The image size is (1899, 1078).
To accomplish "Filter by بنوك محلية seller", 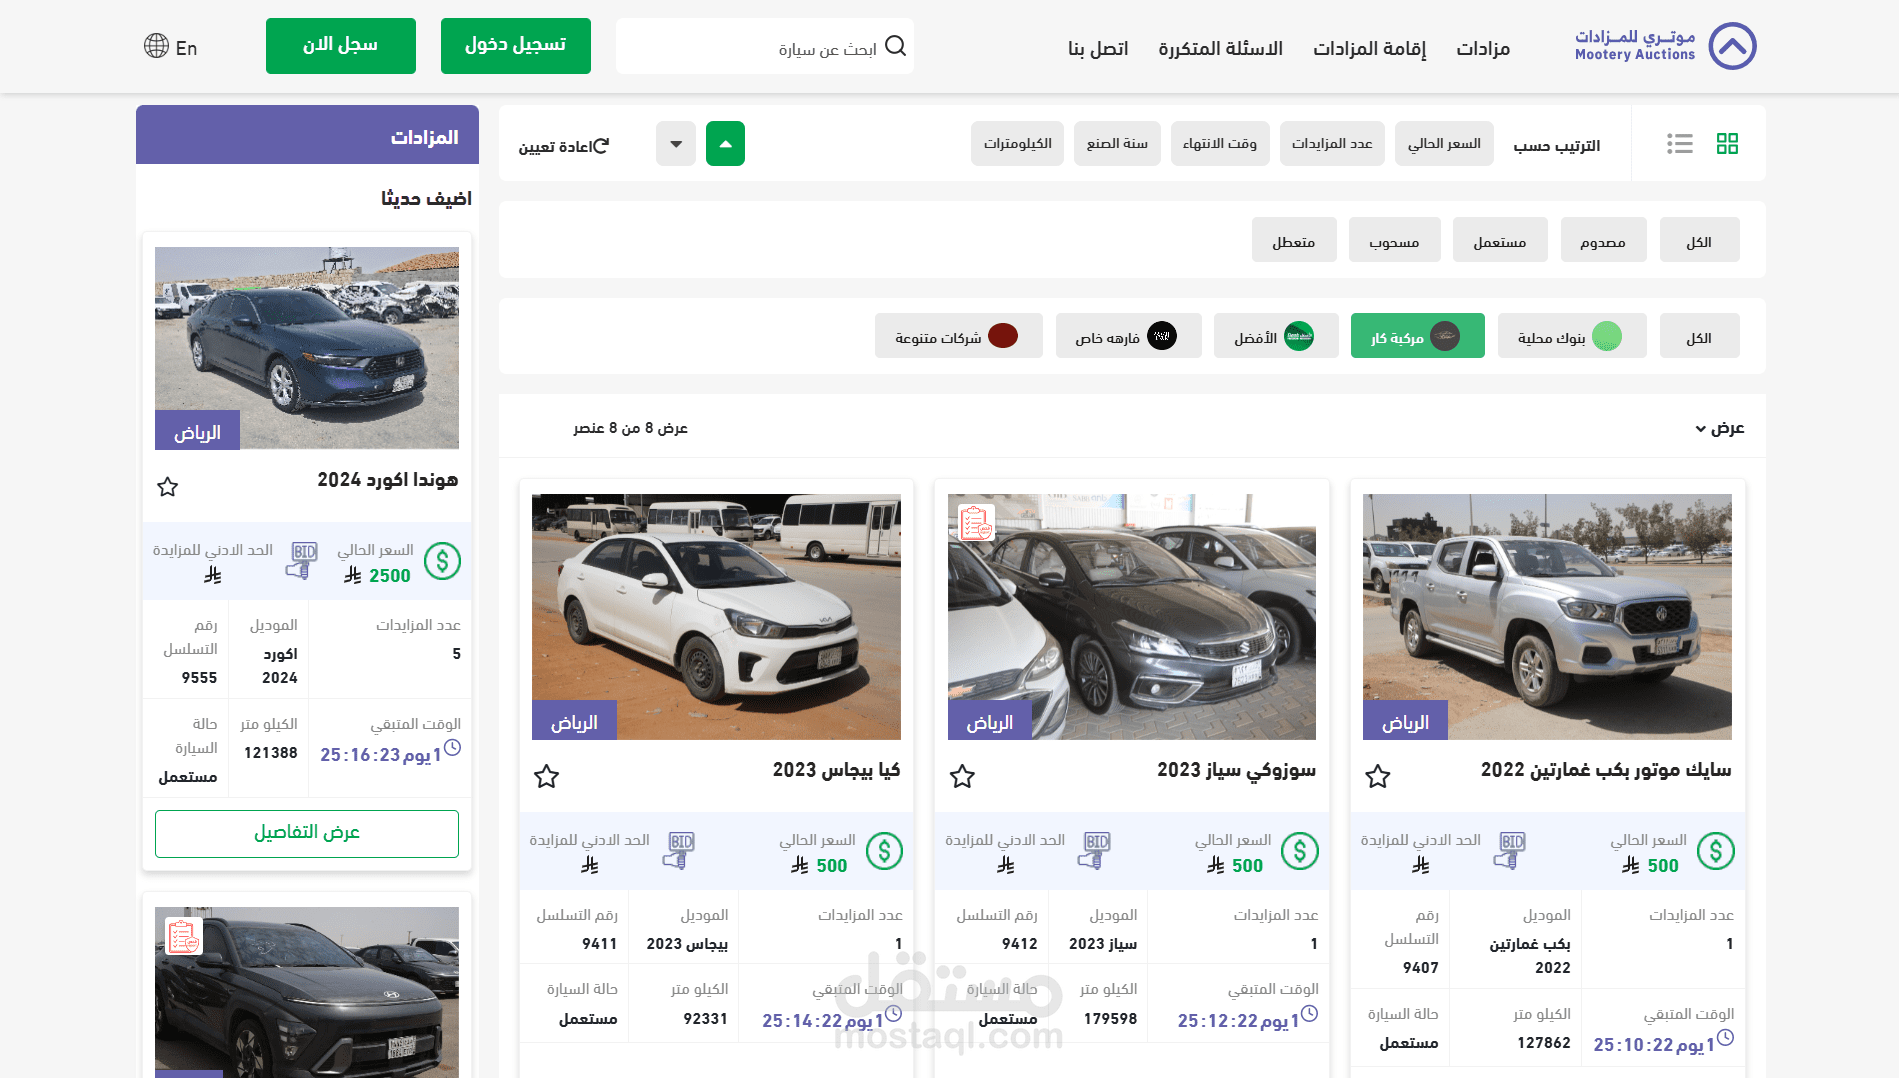I will (1572, 336).
